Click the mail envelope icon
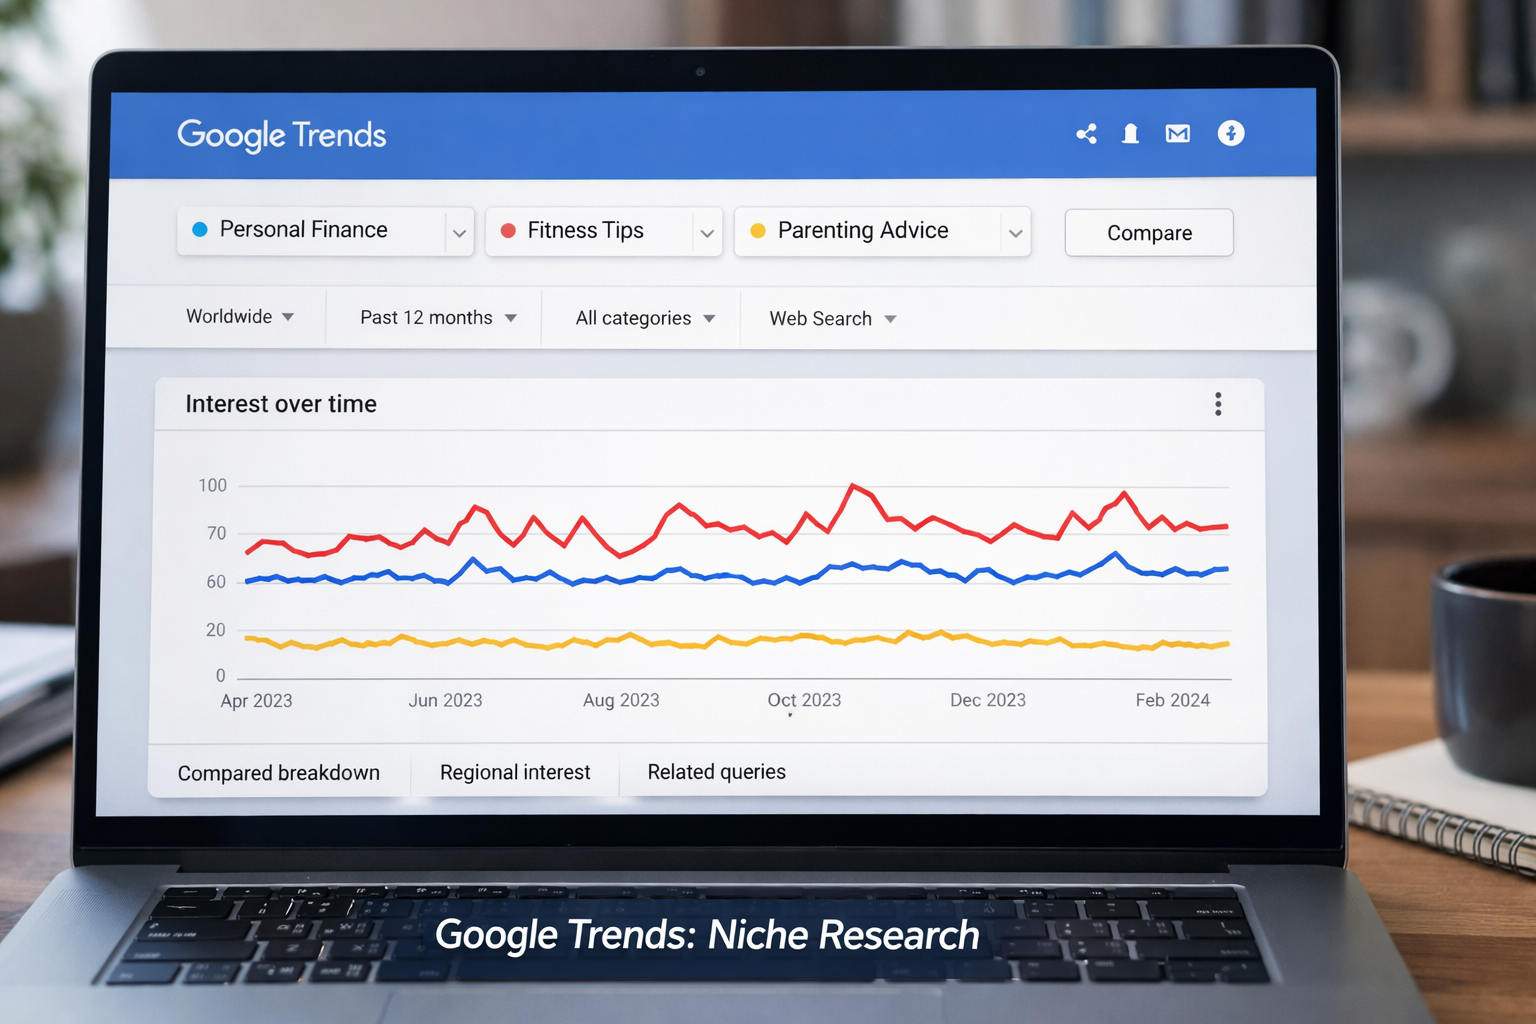 point(1178,134)
